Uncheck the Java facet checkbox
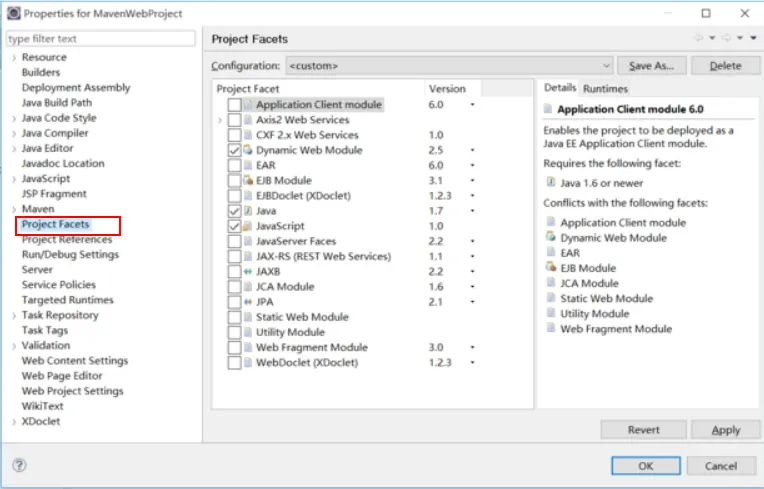The height and width of the screenshot is (489, 764). [234, 211]
